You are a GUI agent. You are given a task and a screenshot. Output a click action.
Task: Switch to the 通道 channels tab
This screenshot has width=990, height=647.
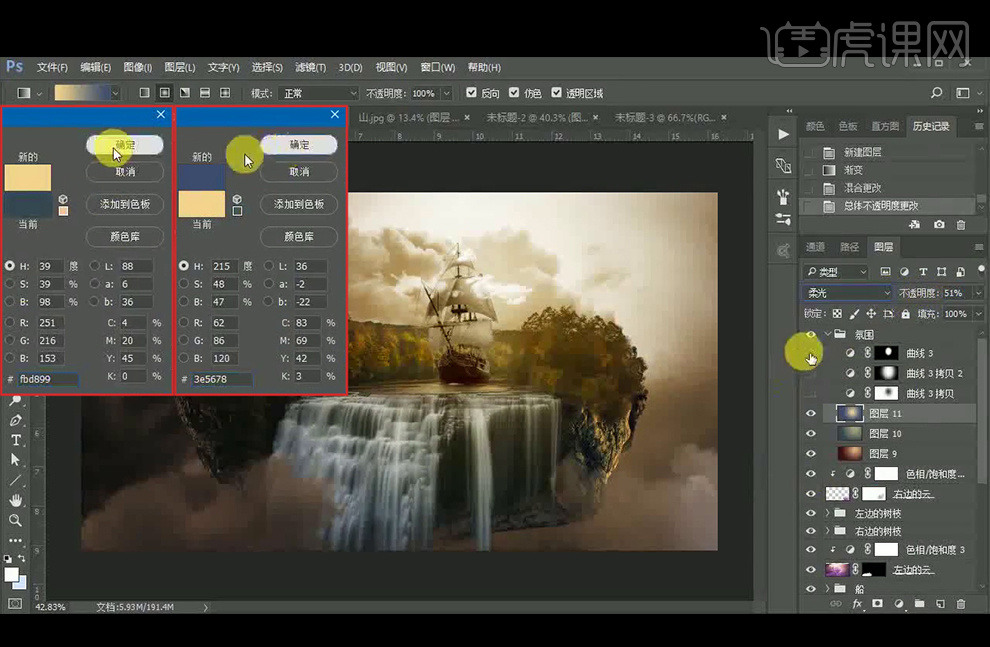pyautogui.click(x=815, y=247)
